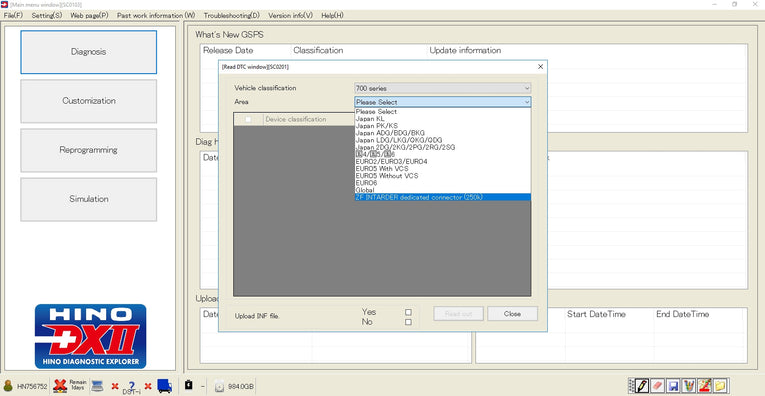765x396 pixels.
Task: Open the Web page(P) menu
Action: click(x=89, y=15)
